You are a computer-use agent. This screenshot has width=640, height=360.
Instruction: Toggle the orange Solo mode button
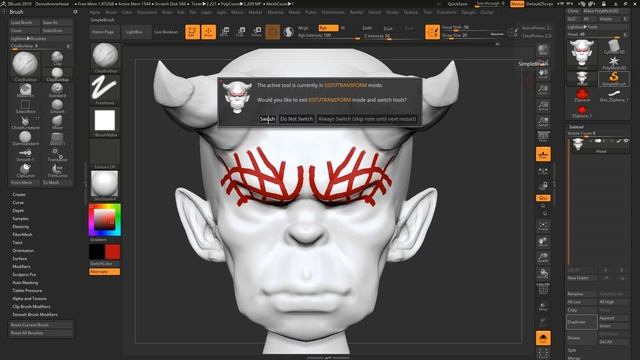[x=543, y=338]
